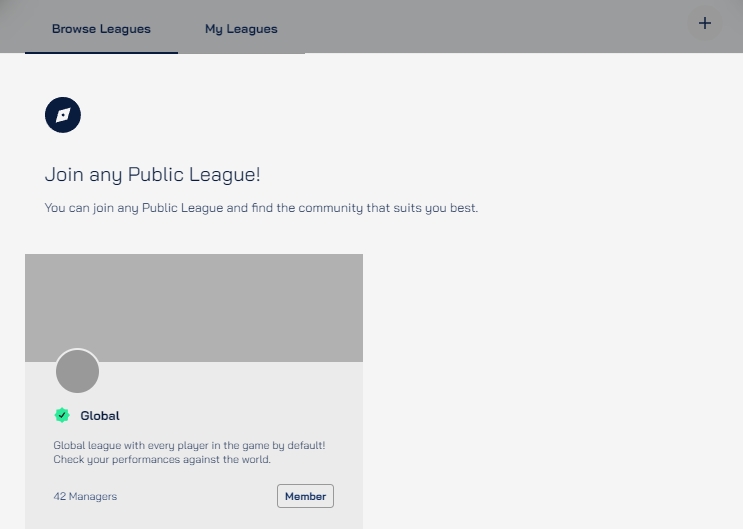The width and height of the screenshot is (743, 529).
Task: Click empty page area right of Global card
Action: [x=550, y=400]
